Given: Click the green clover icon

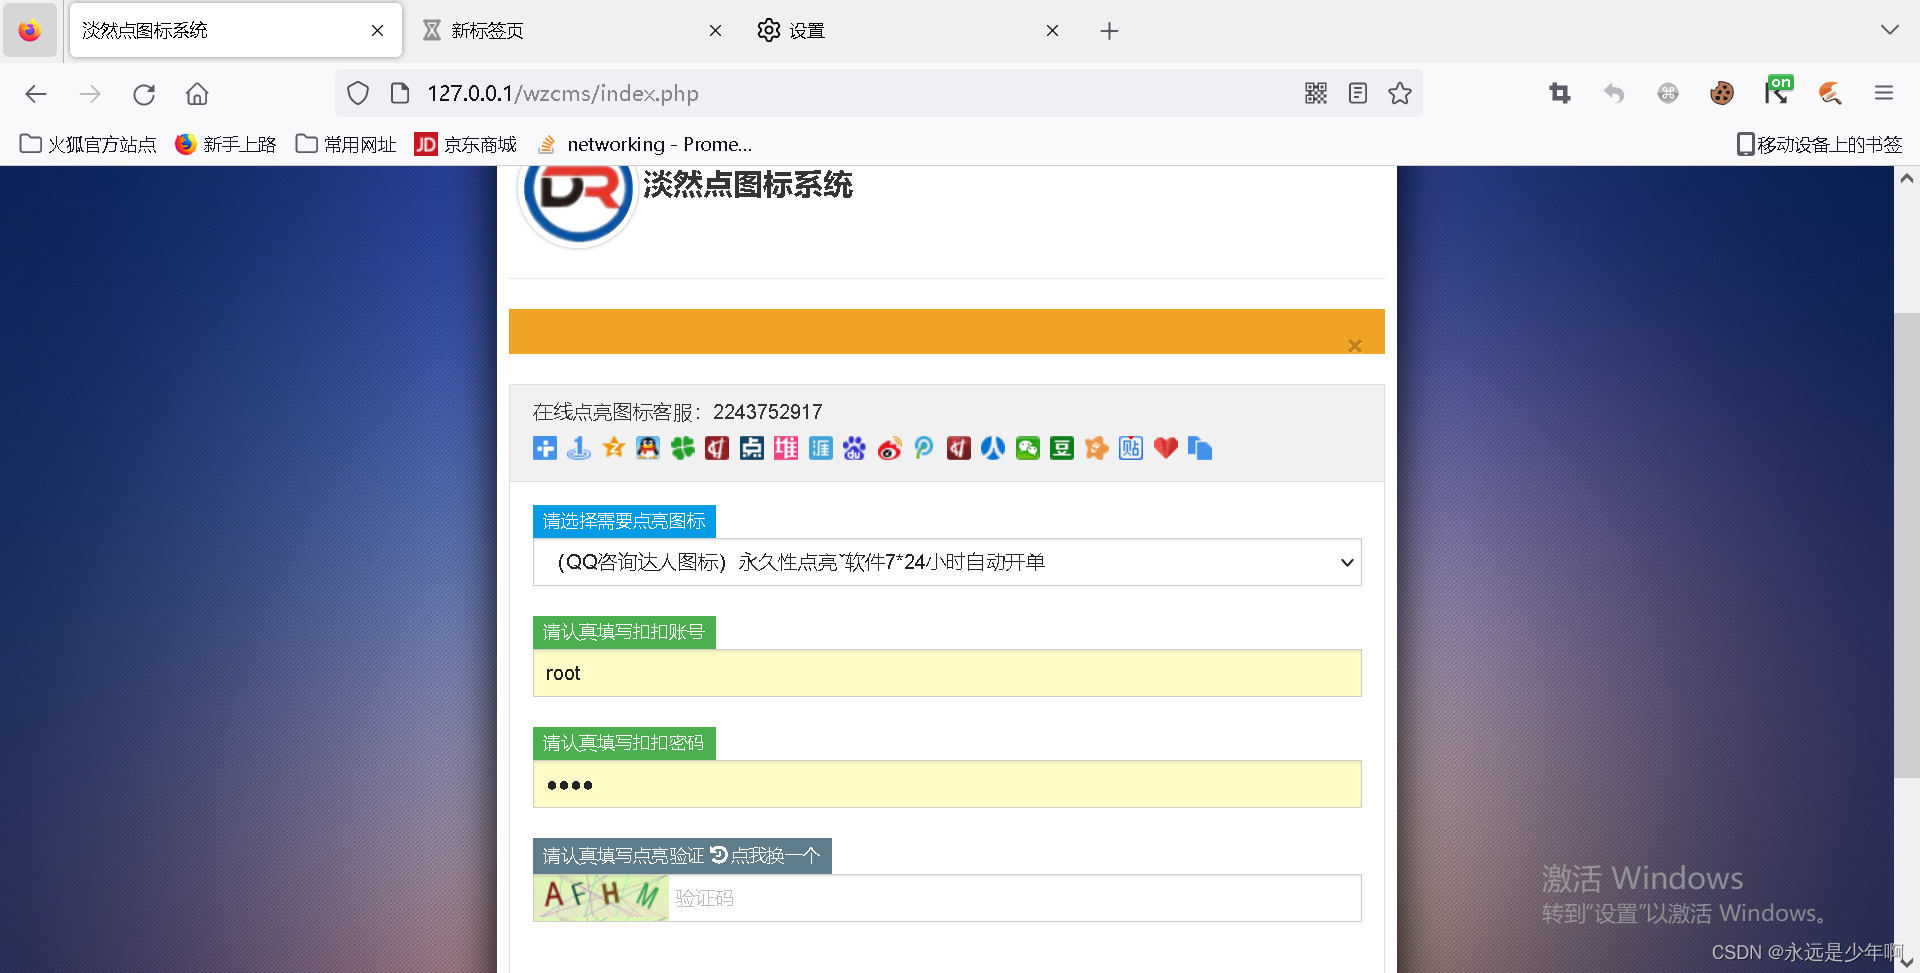Looking at the screenshot, I should (x=683, y=448).
